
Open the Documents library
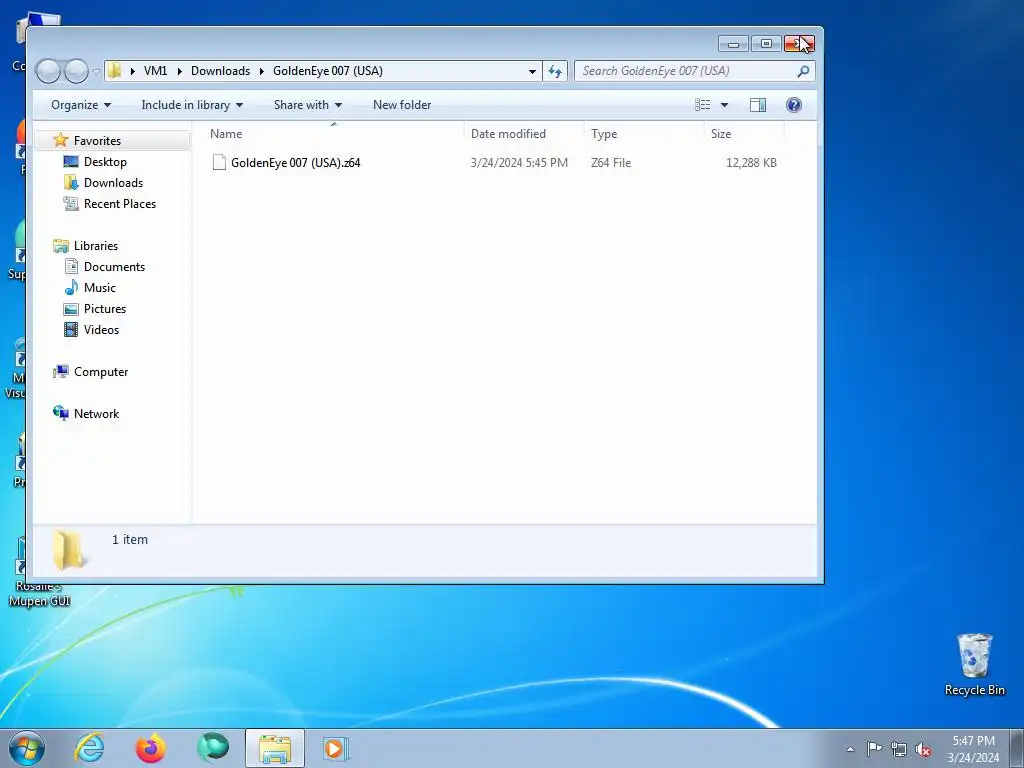click(x=114, y=266)
